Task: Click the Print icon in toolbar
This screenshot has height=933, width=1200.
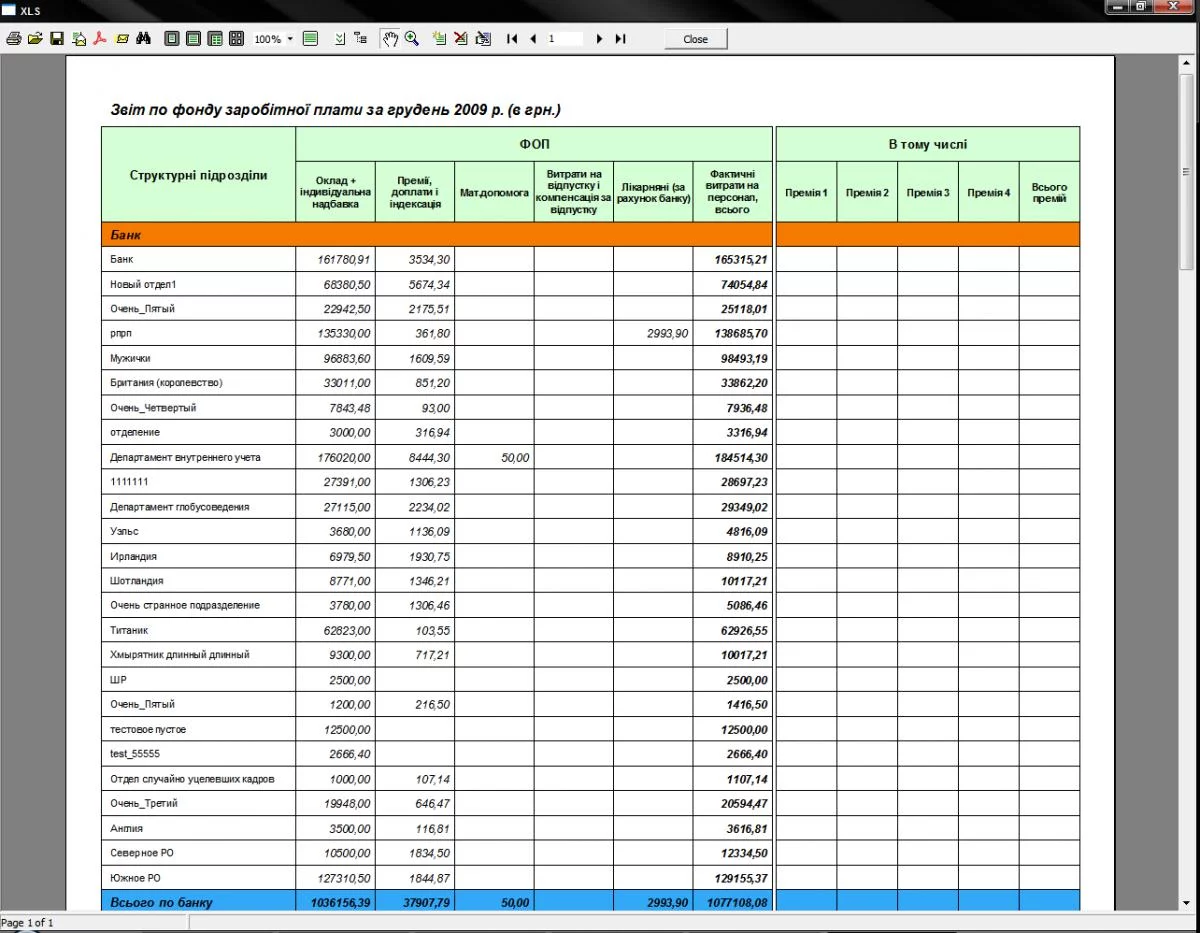Action: (14, 39)
